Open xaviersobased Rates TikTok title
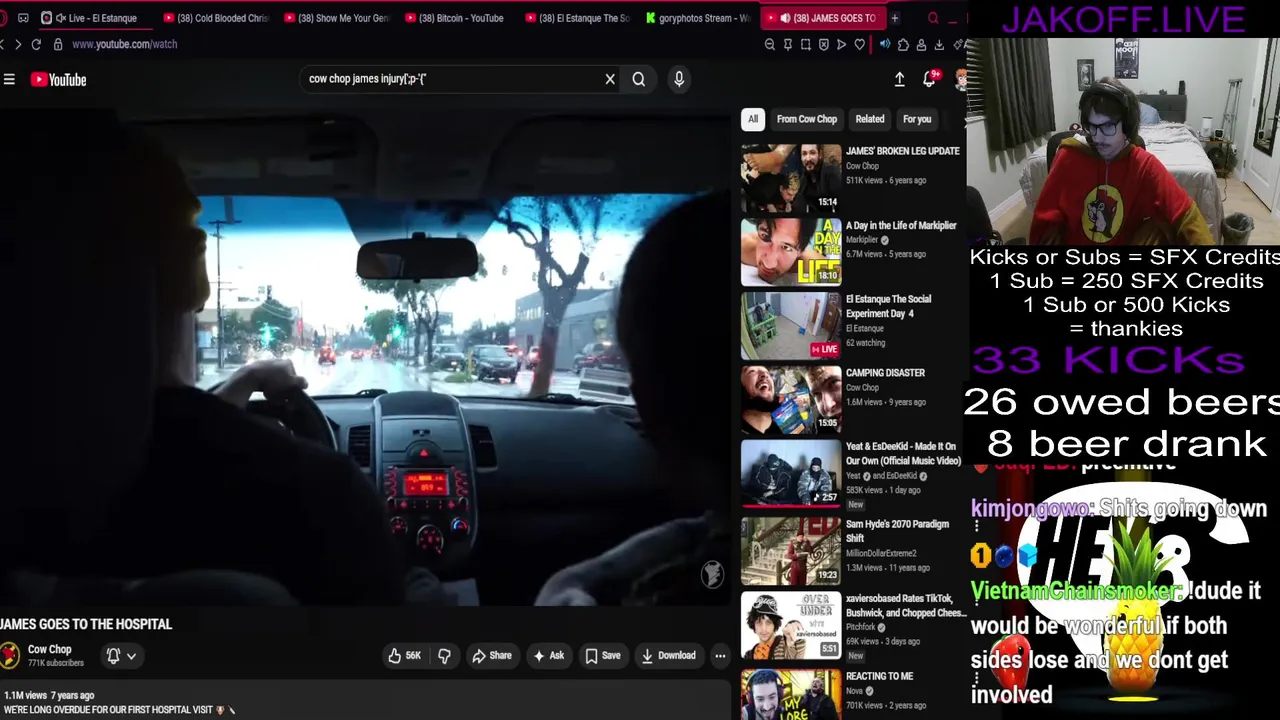 point(905,606)
